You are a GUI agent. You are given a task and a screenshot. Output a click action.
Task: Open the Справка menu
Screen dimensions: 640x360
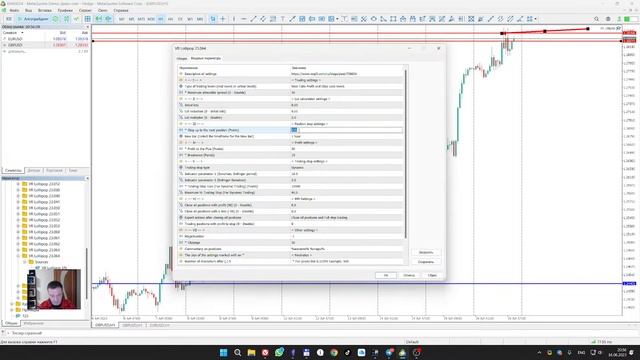[121, 10]
